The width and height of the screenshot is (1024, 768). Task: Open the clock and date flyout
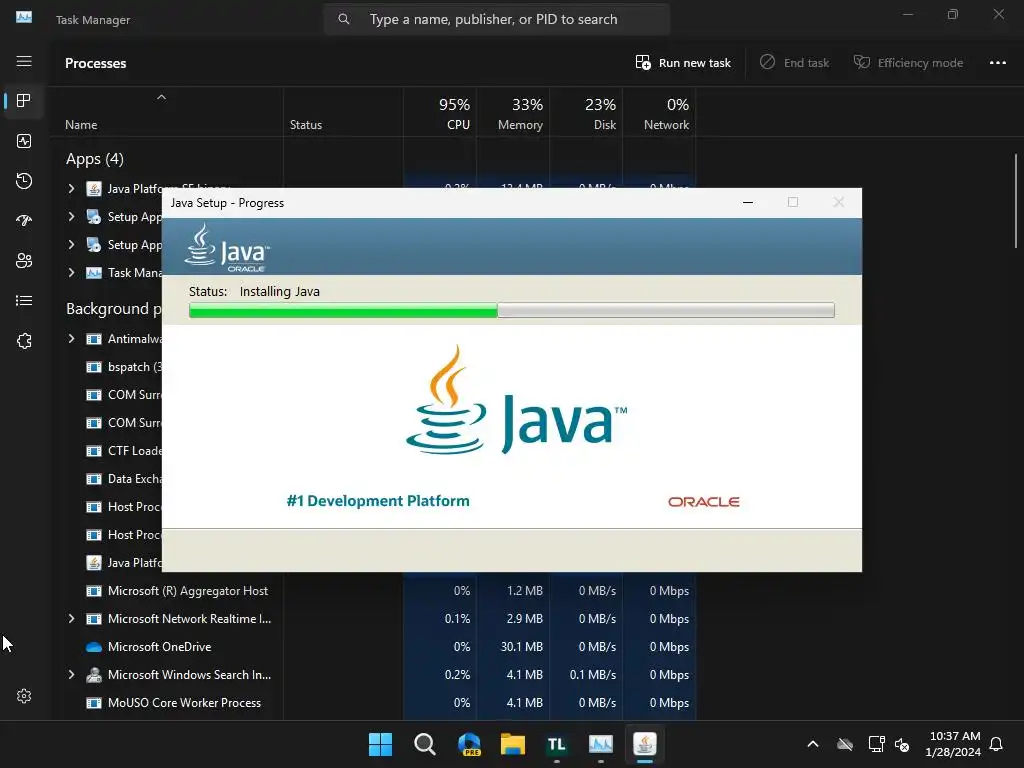(953, 744)
